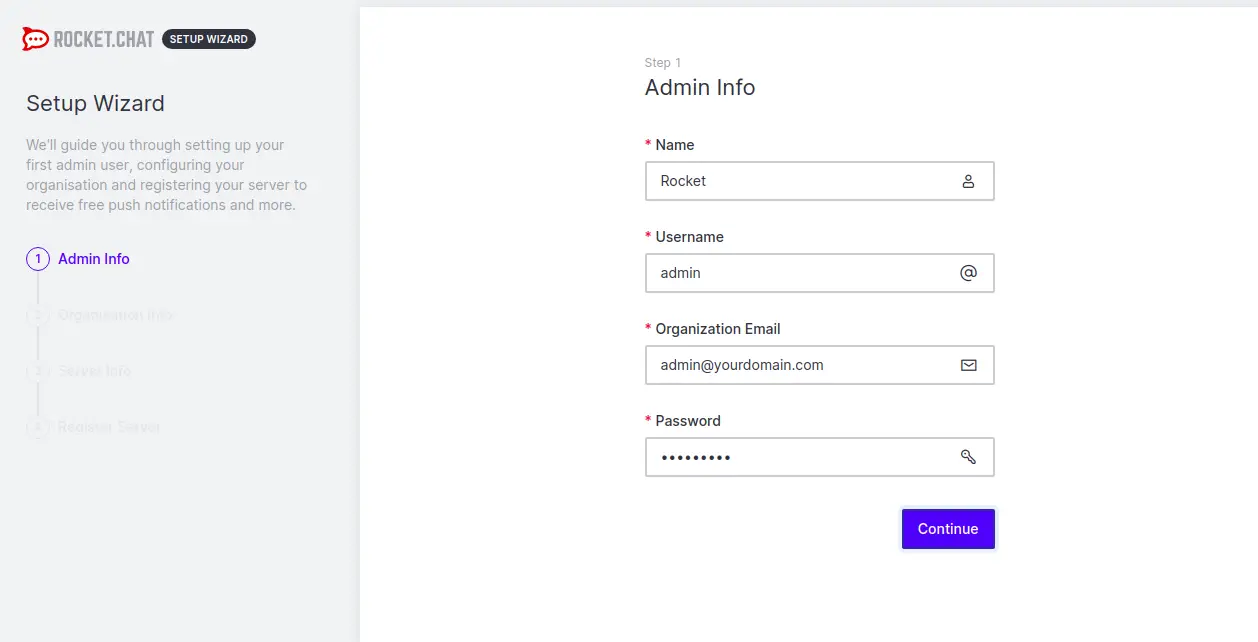Click the Organization Email label

point(718,329)
